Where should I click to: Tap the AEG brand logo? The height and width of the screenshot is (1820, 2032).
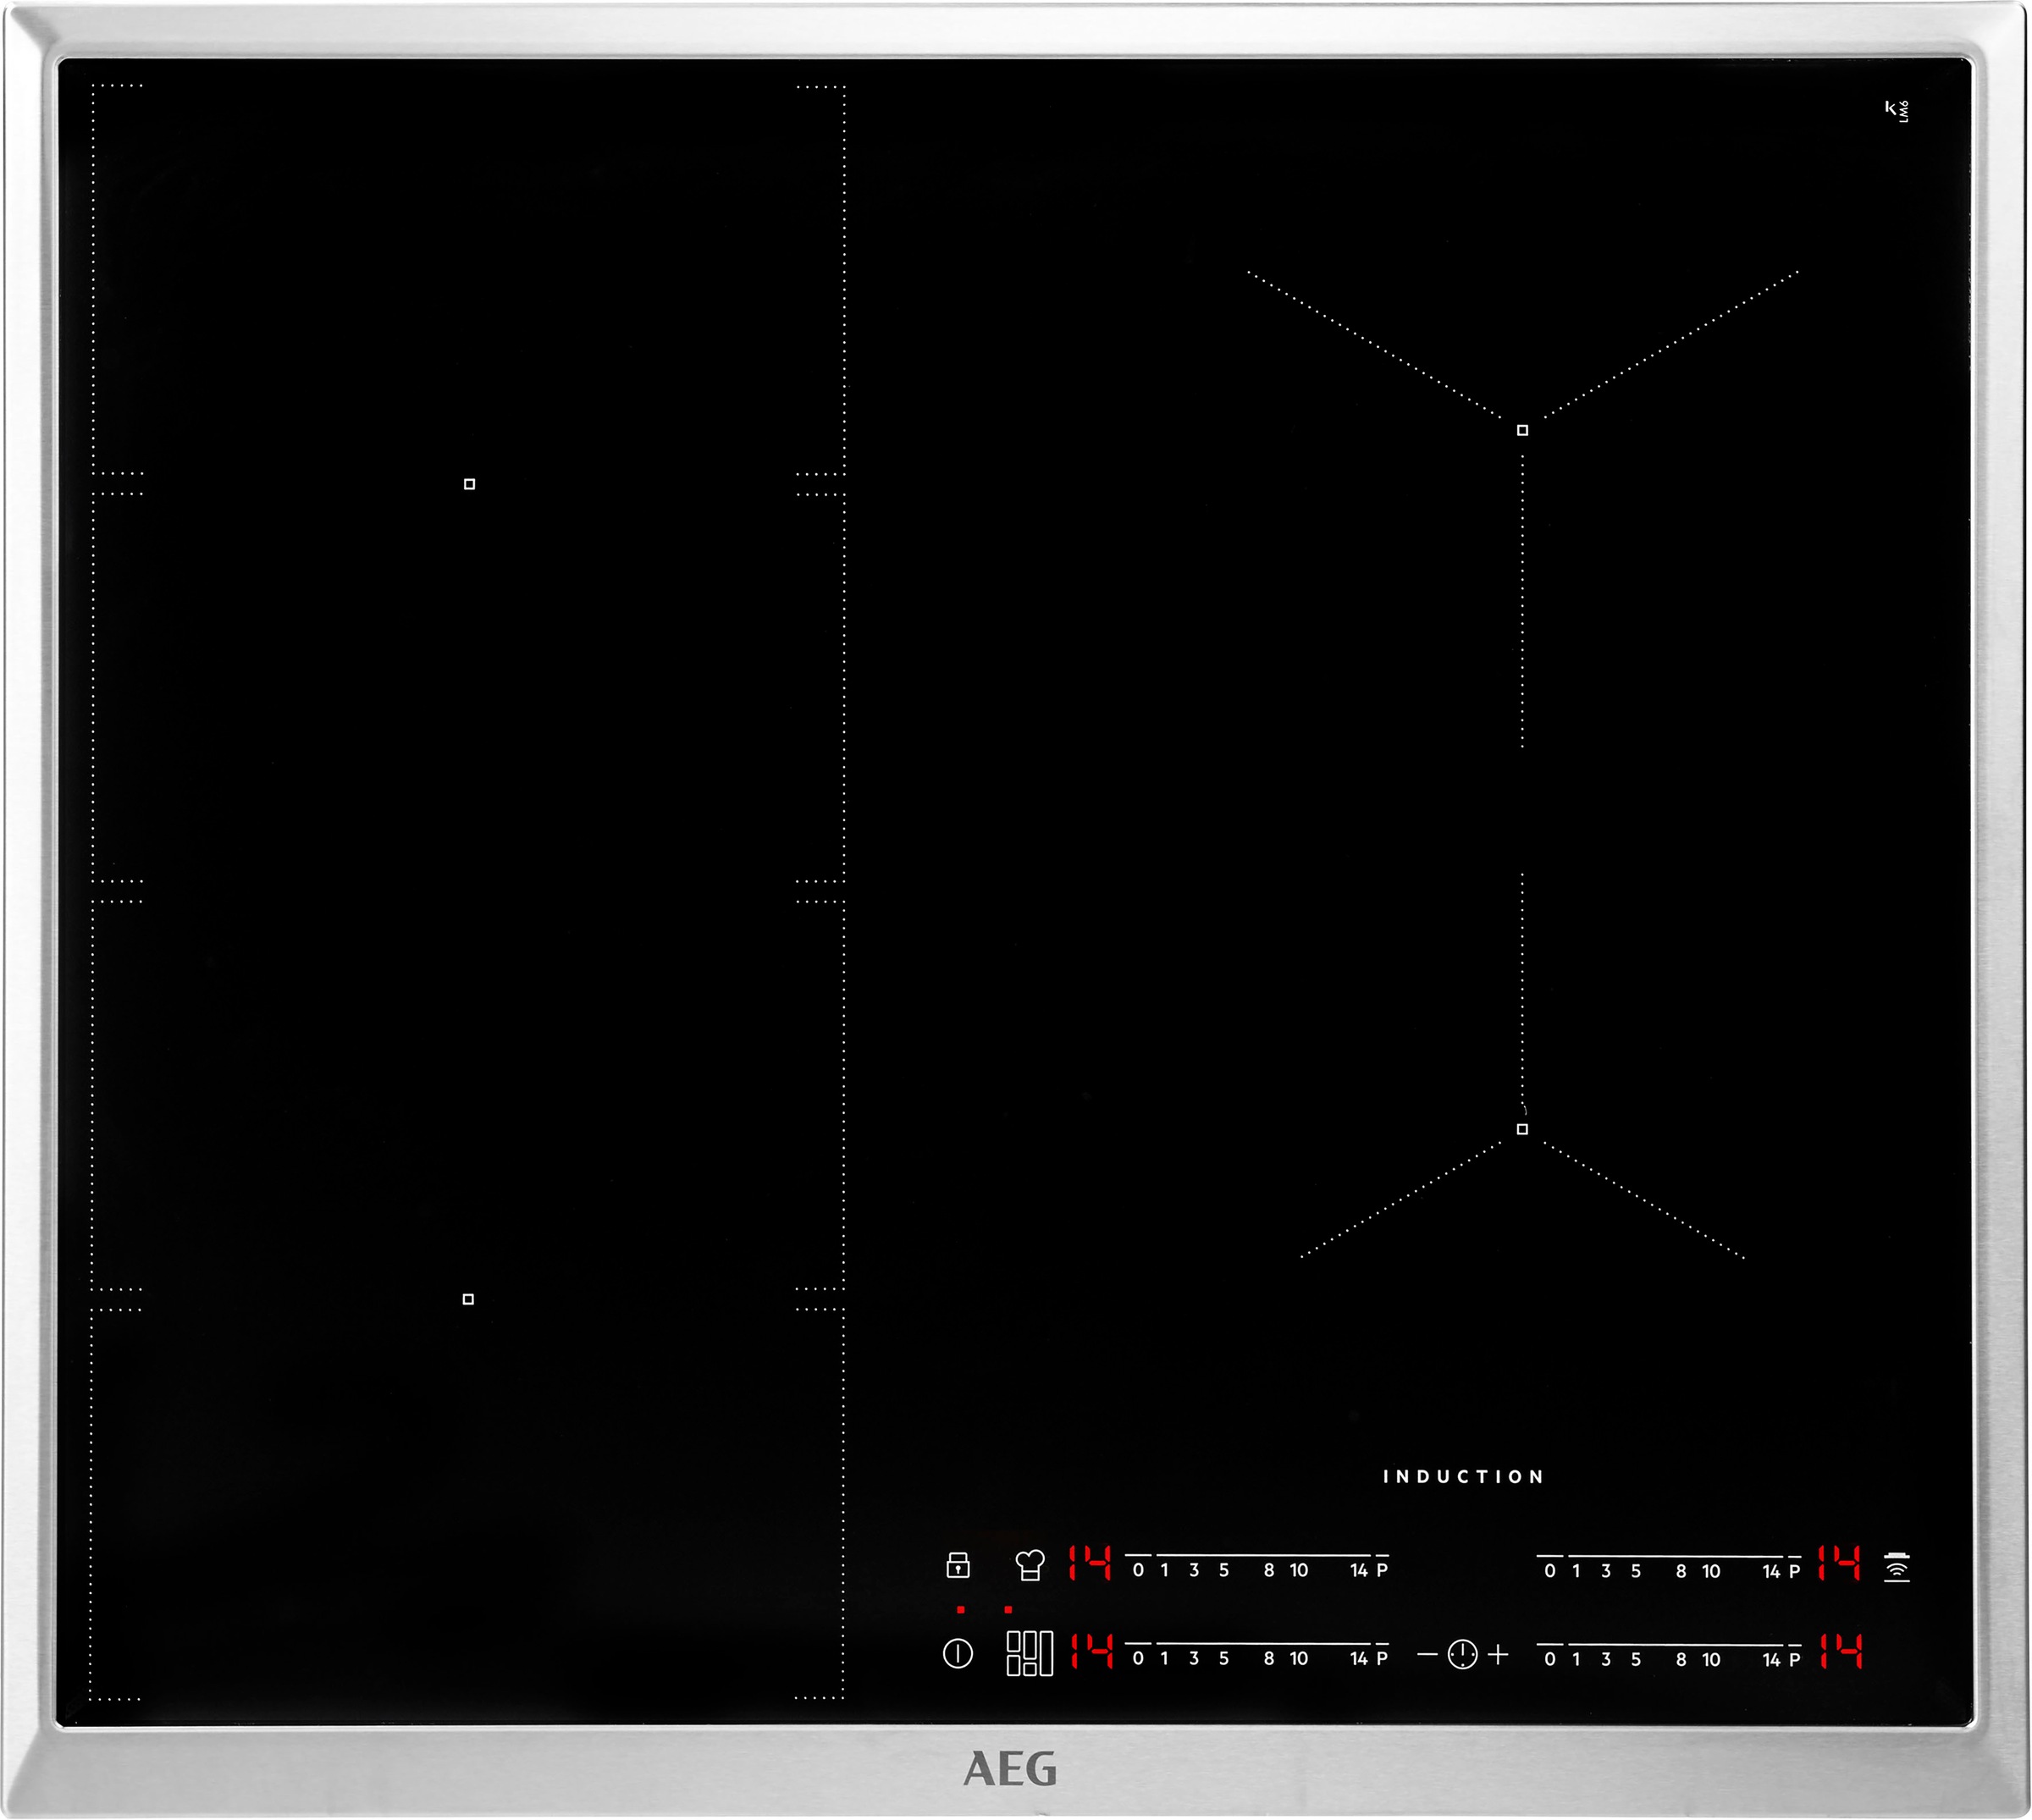point(1010,1769)
